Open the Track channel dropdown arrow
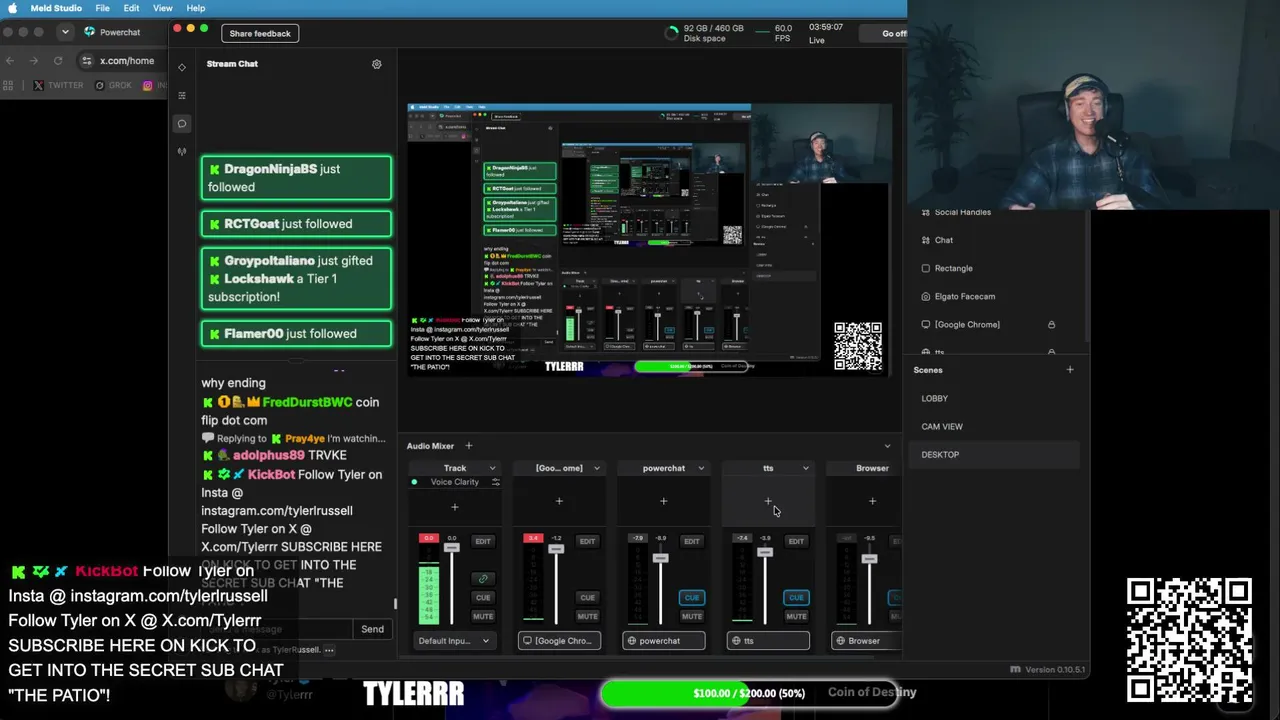 [492, 468]
